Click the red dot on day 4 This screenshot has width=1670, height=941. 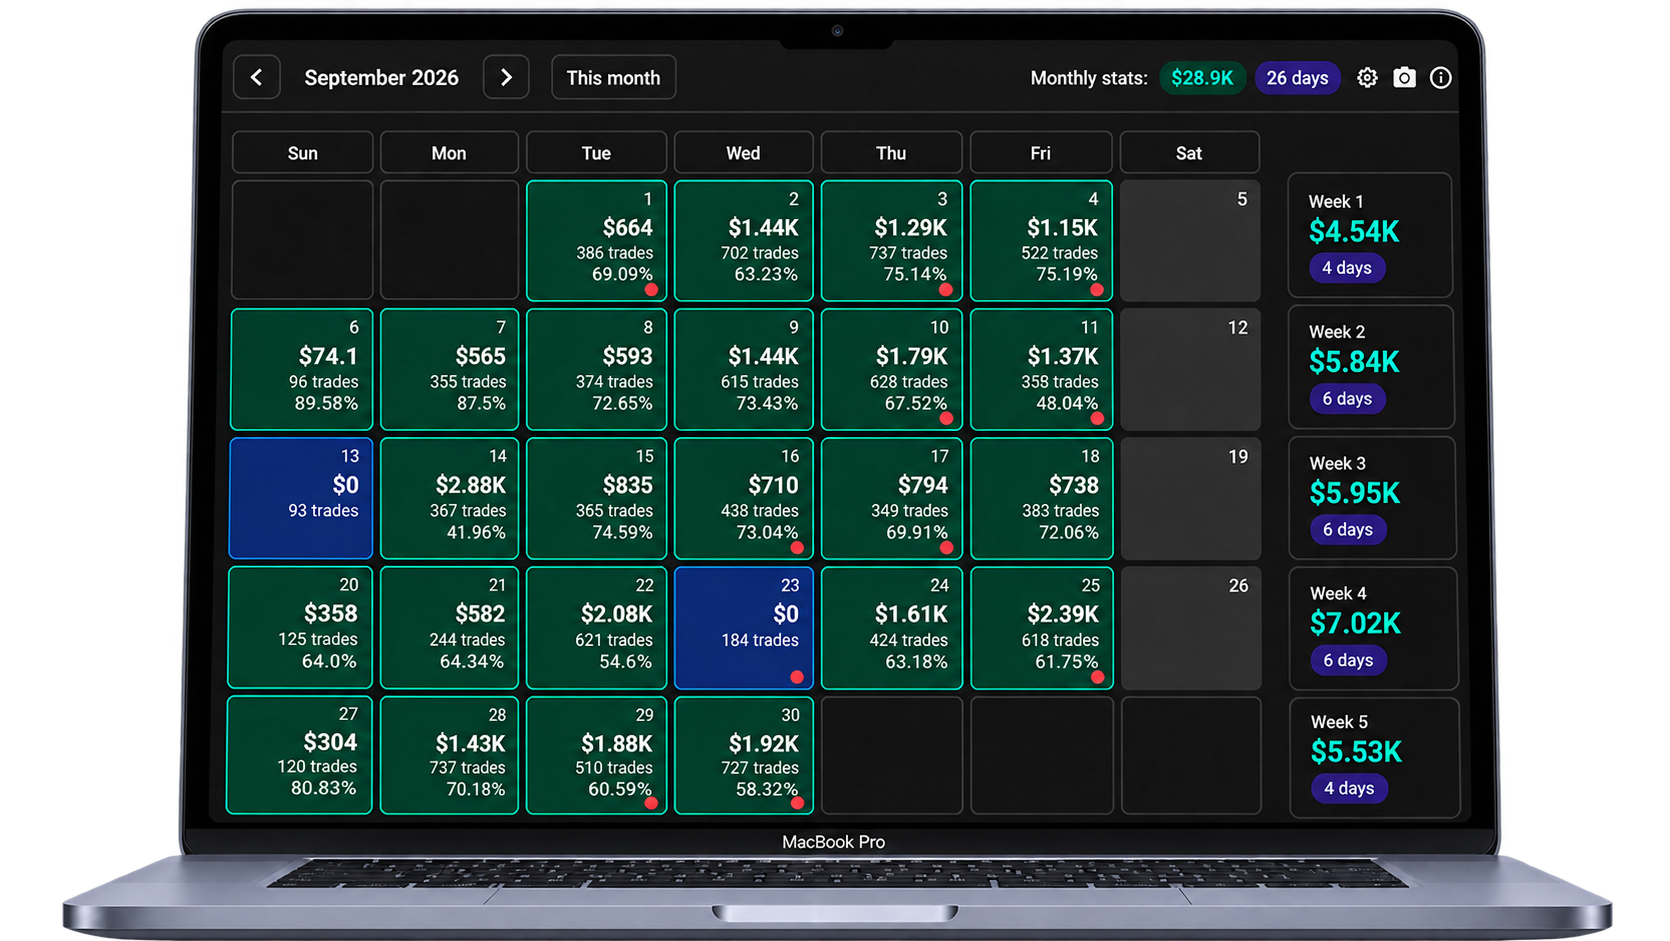pyautogui.click(x=1097, y=290)
